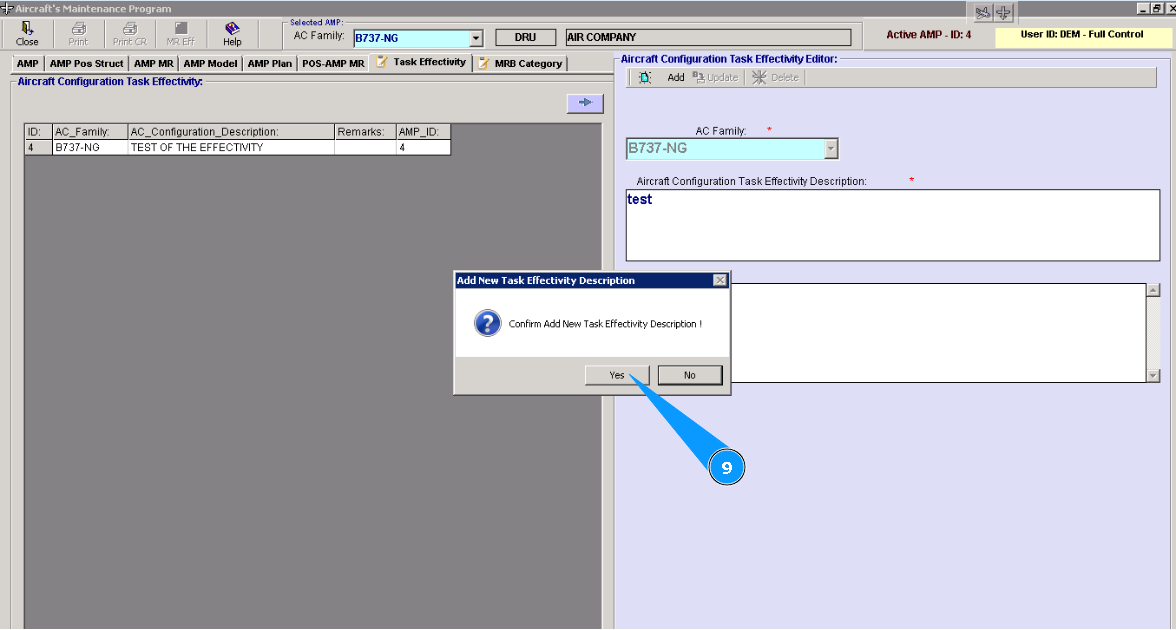1176x630 pixels.
Task: Select the TEST OF THE EFFECTIVITY cell
Action: (x=231, y=148)
